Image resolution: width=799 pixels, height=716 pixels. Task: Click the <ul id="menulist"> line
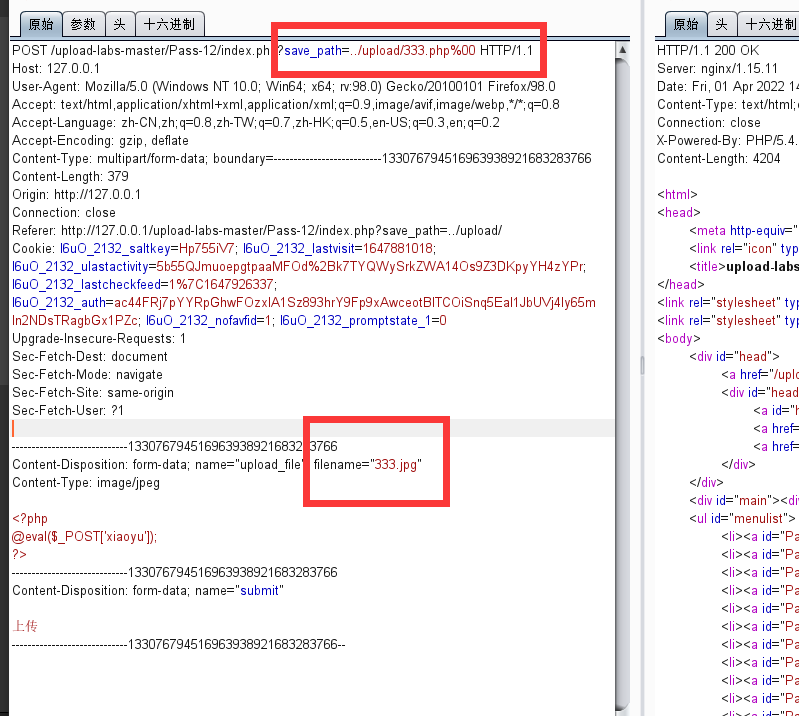coord(742,518)
